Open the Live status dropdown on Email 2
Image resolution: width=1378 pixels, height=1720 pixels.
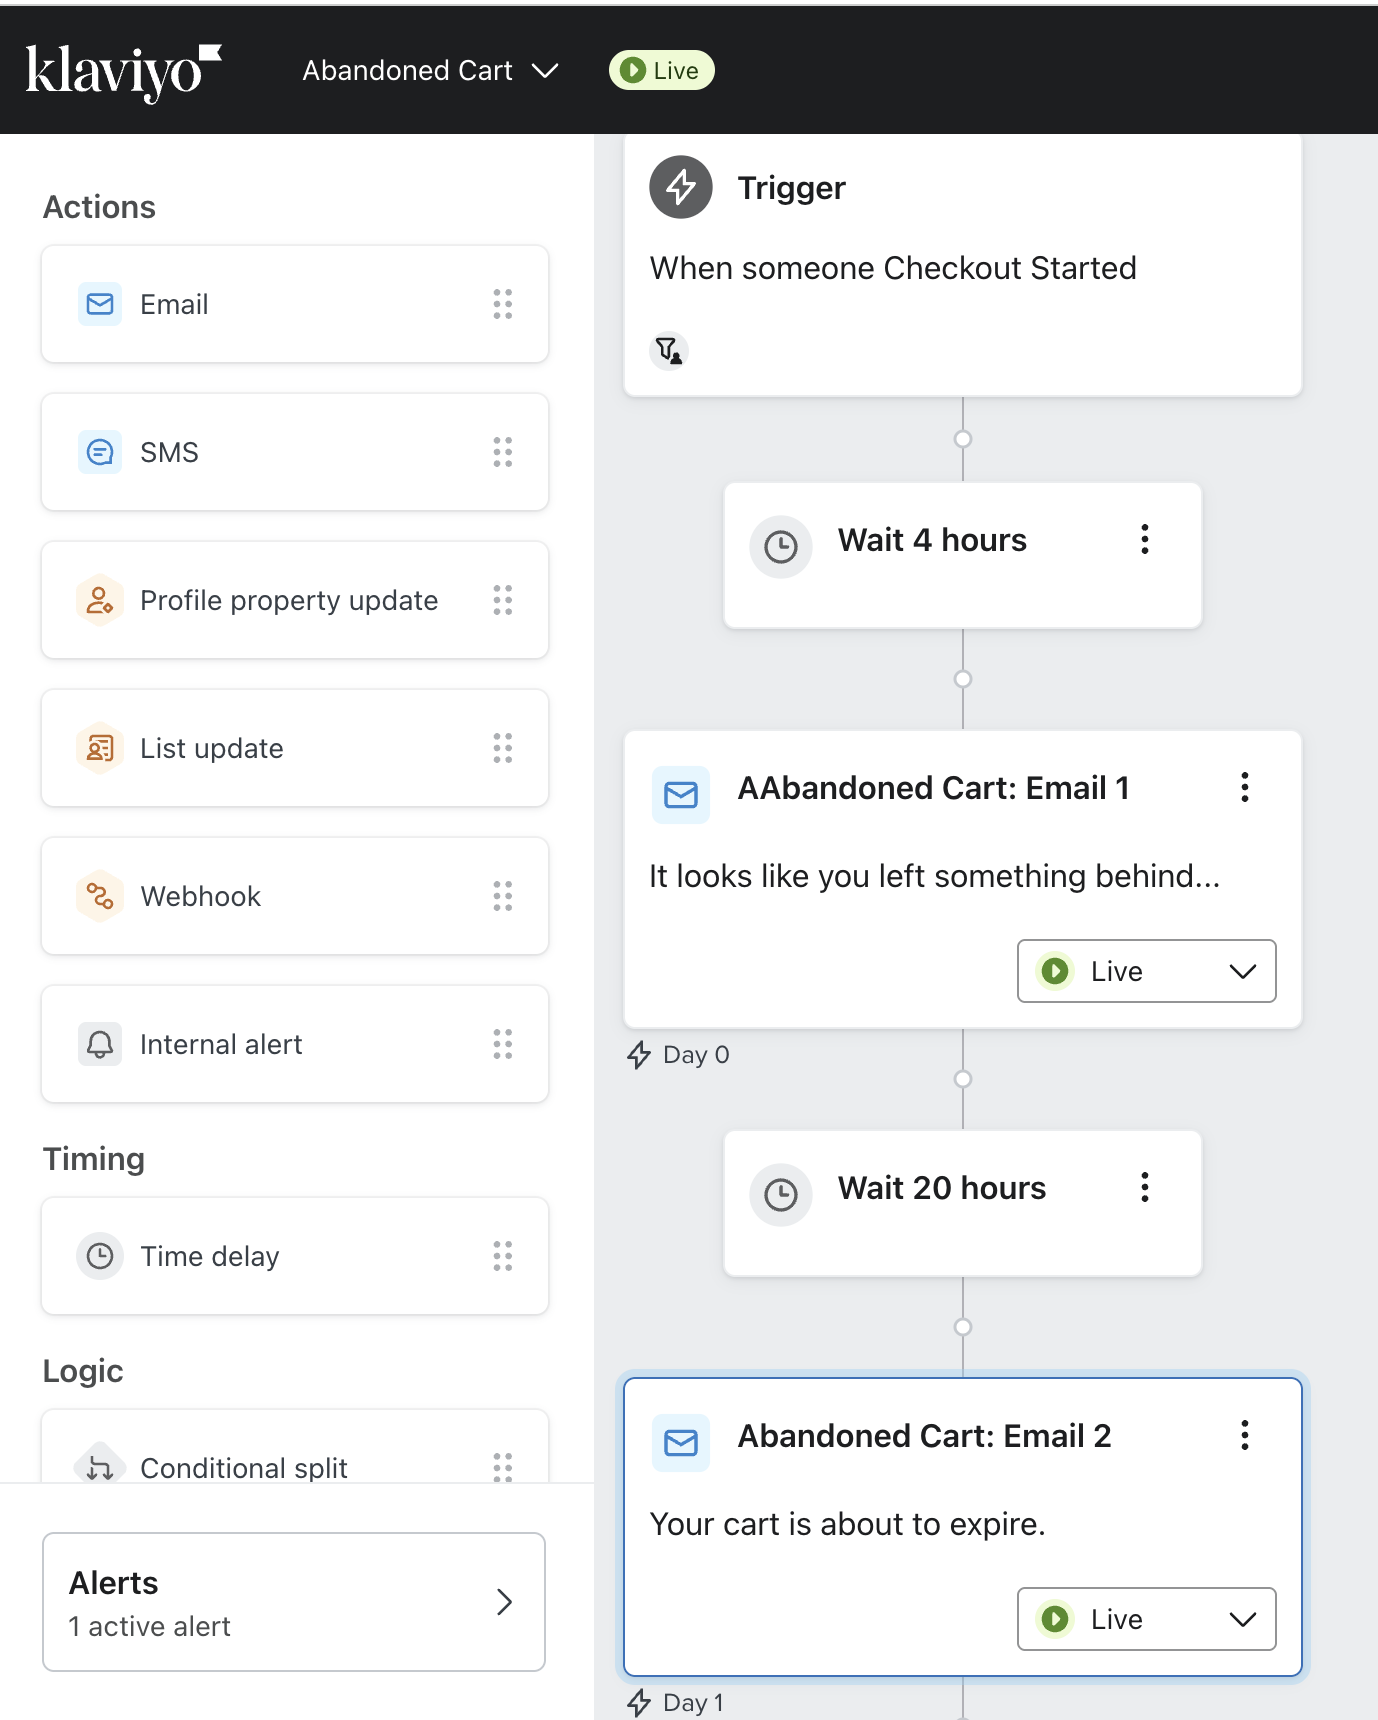tap(1147, 1619)
